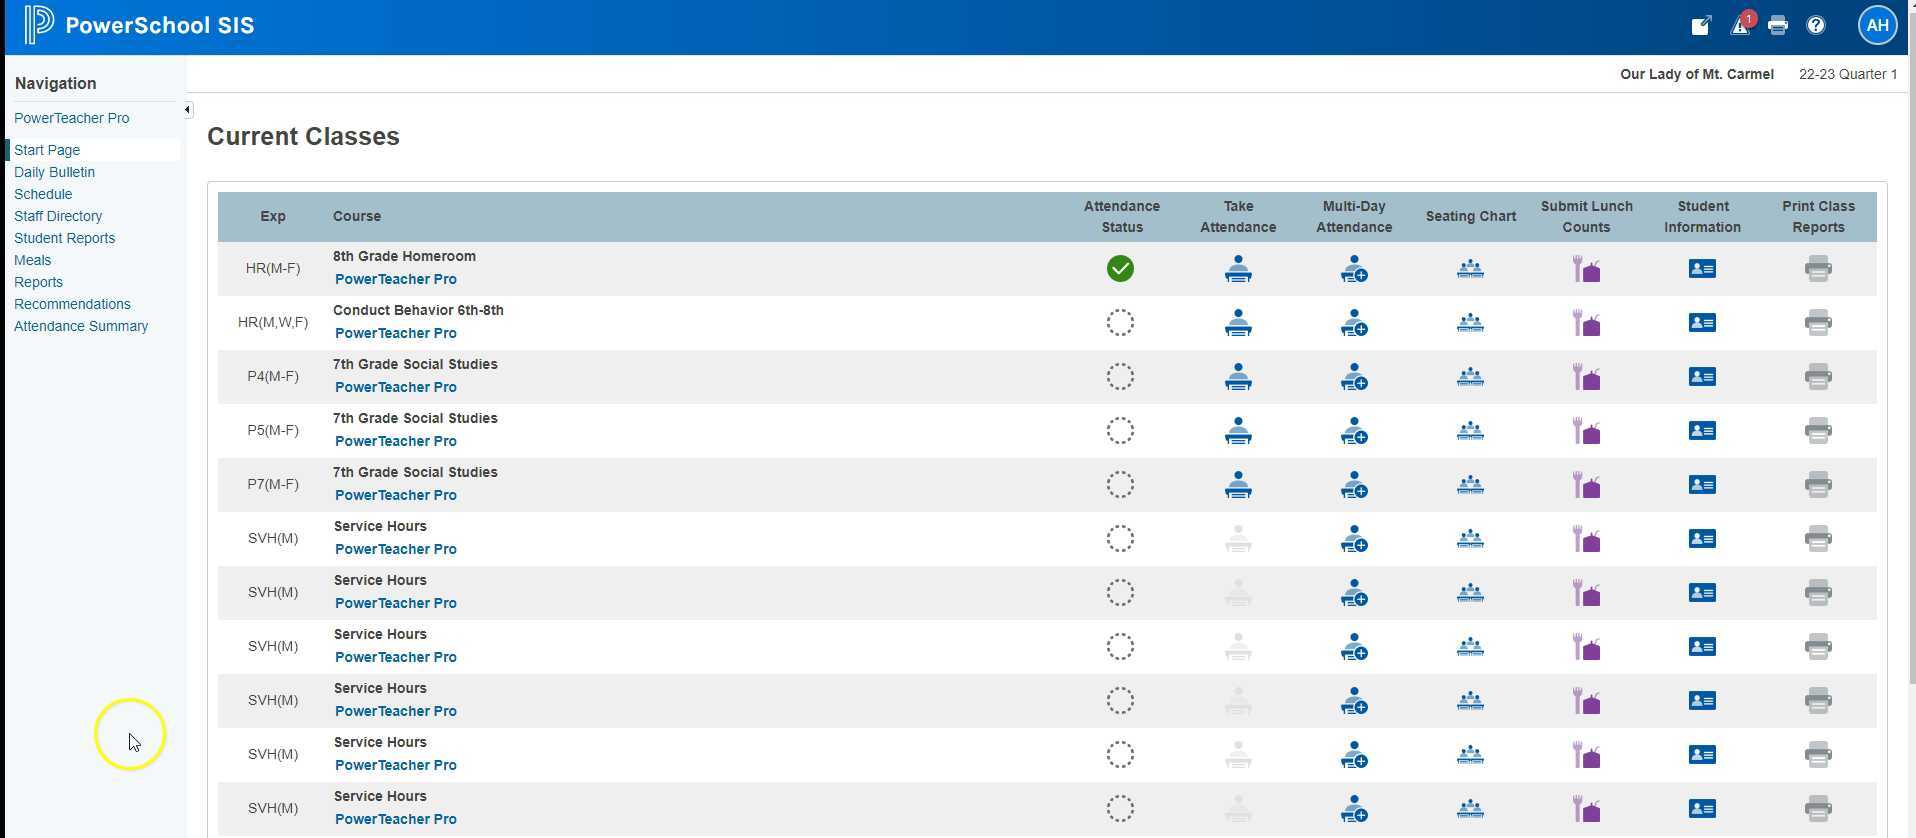Collapse the Navigation sidebar panel
The height and width of the screenshot is (838, 1916).
(187, 110)
